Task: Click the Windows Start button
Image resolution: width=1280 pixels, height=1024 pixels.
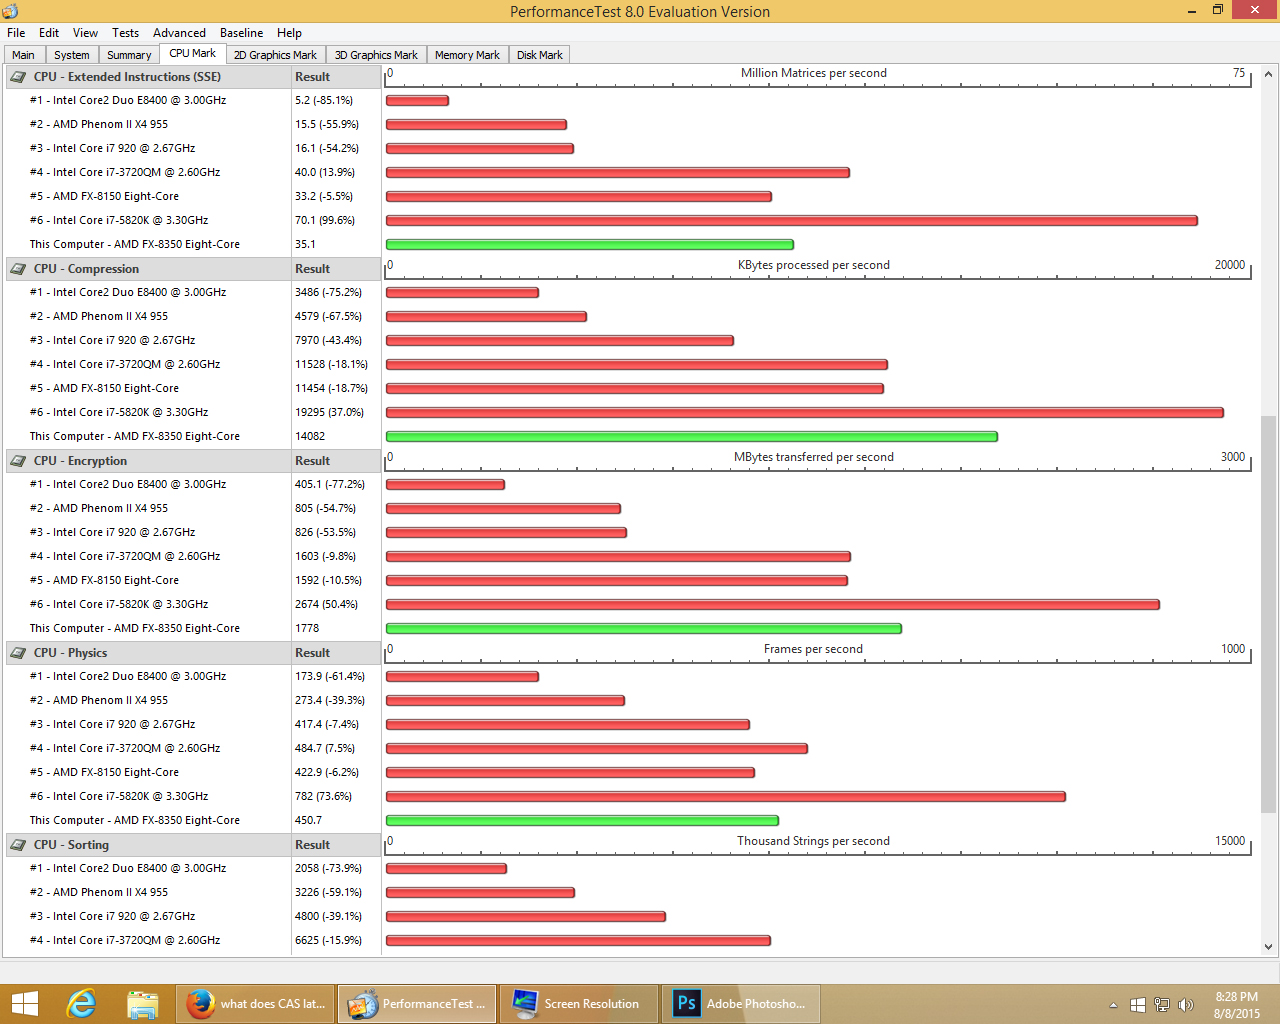Action: click(x=24, y=1004)
